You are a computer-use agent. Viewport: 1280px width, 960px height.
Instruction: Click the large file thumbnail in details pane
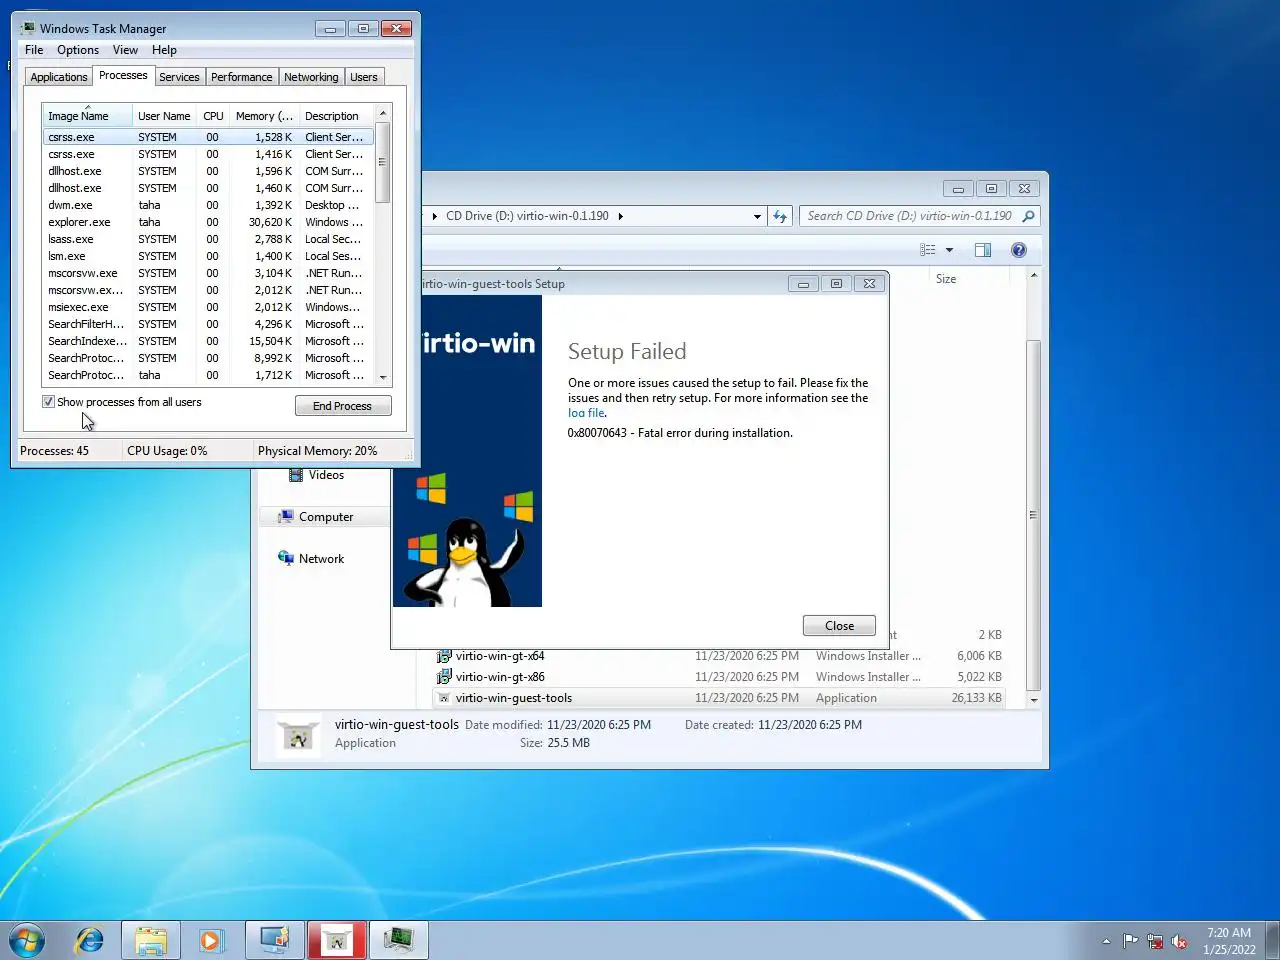click(x=297, y=736)
